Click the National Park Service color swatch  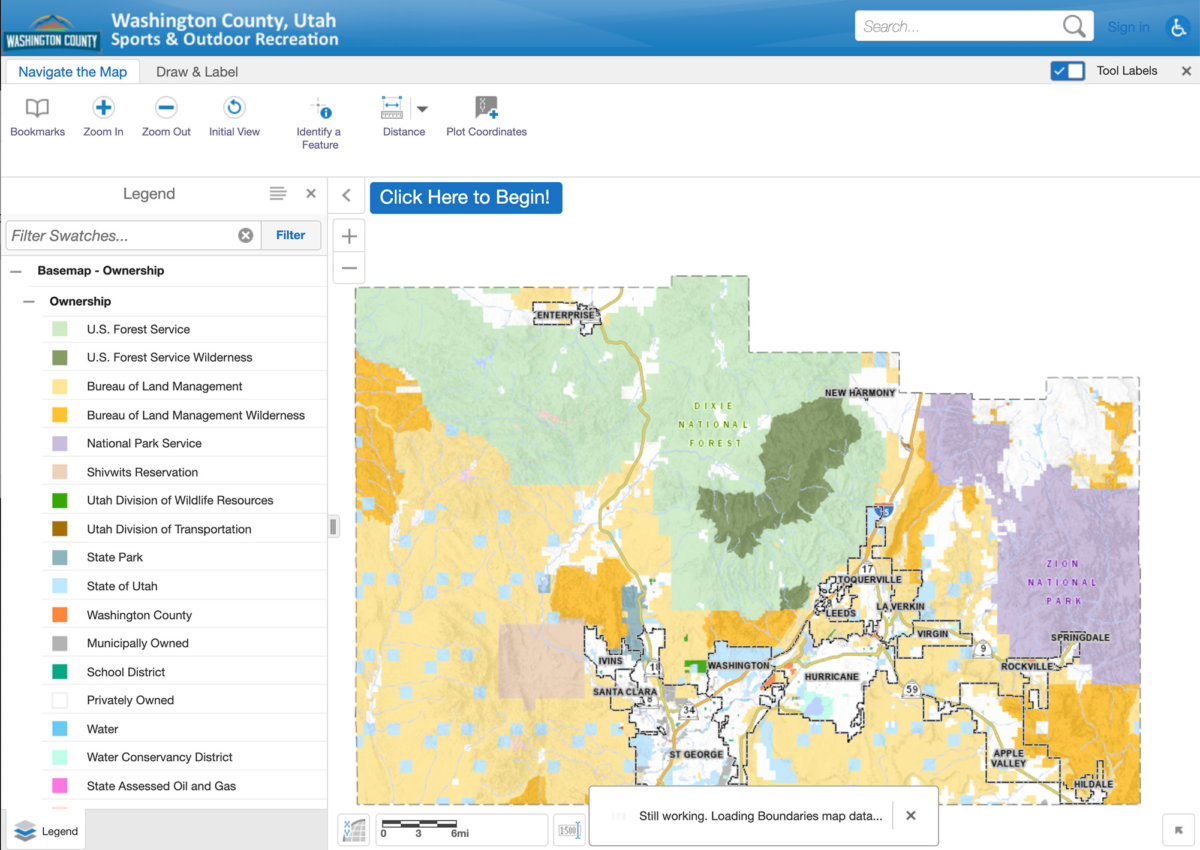60,442
